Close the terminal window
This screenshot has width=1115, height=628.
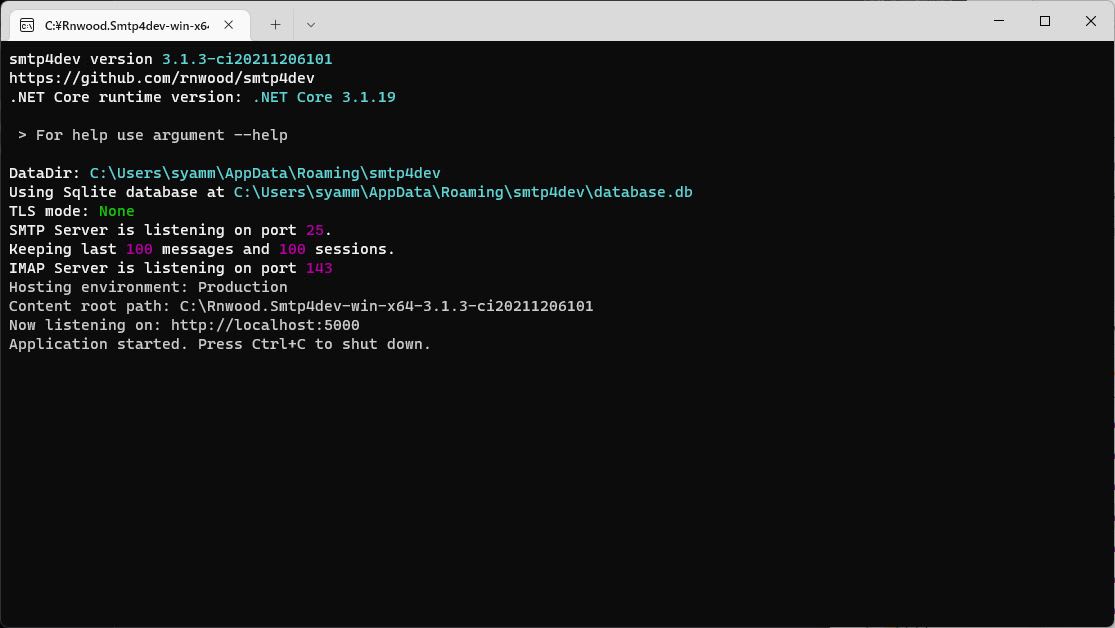click(x=1091, y=21)
